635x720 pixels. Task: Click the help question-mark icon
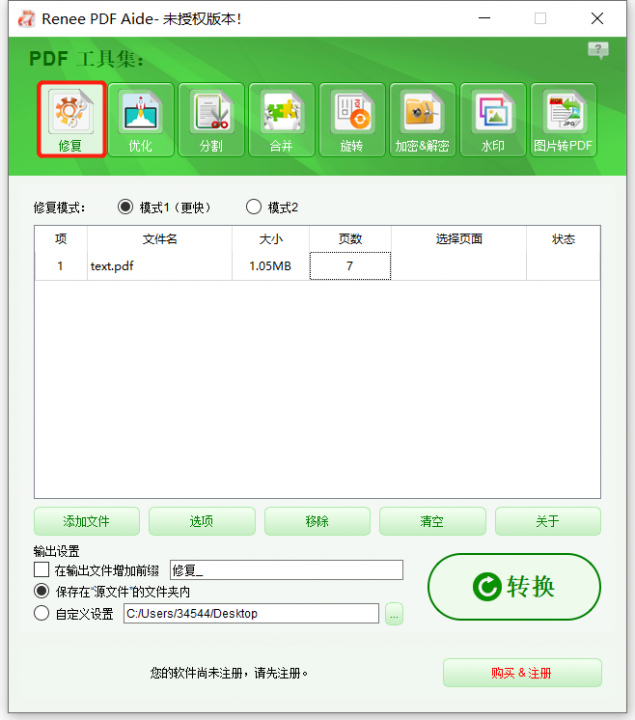[598, 50]
